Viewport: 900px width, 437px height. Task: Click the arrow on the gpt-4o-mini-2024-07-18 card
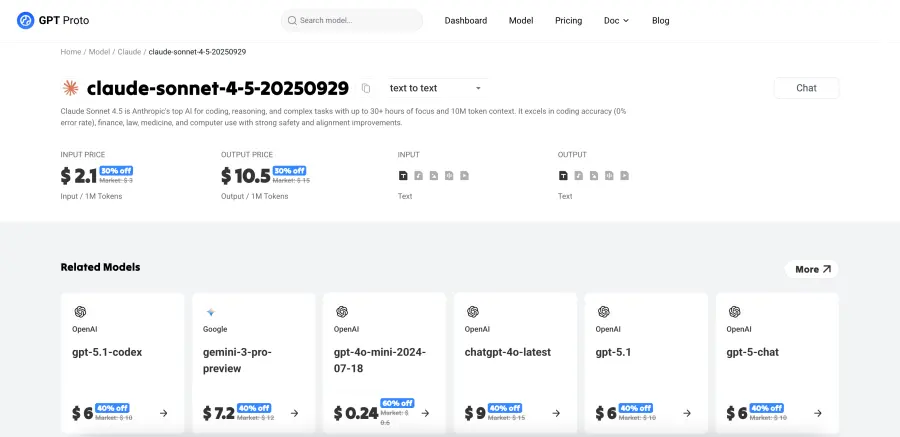425,413
